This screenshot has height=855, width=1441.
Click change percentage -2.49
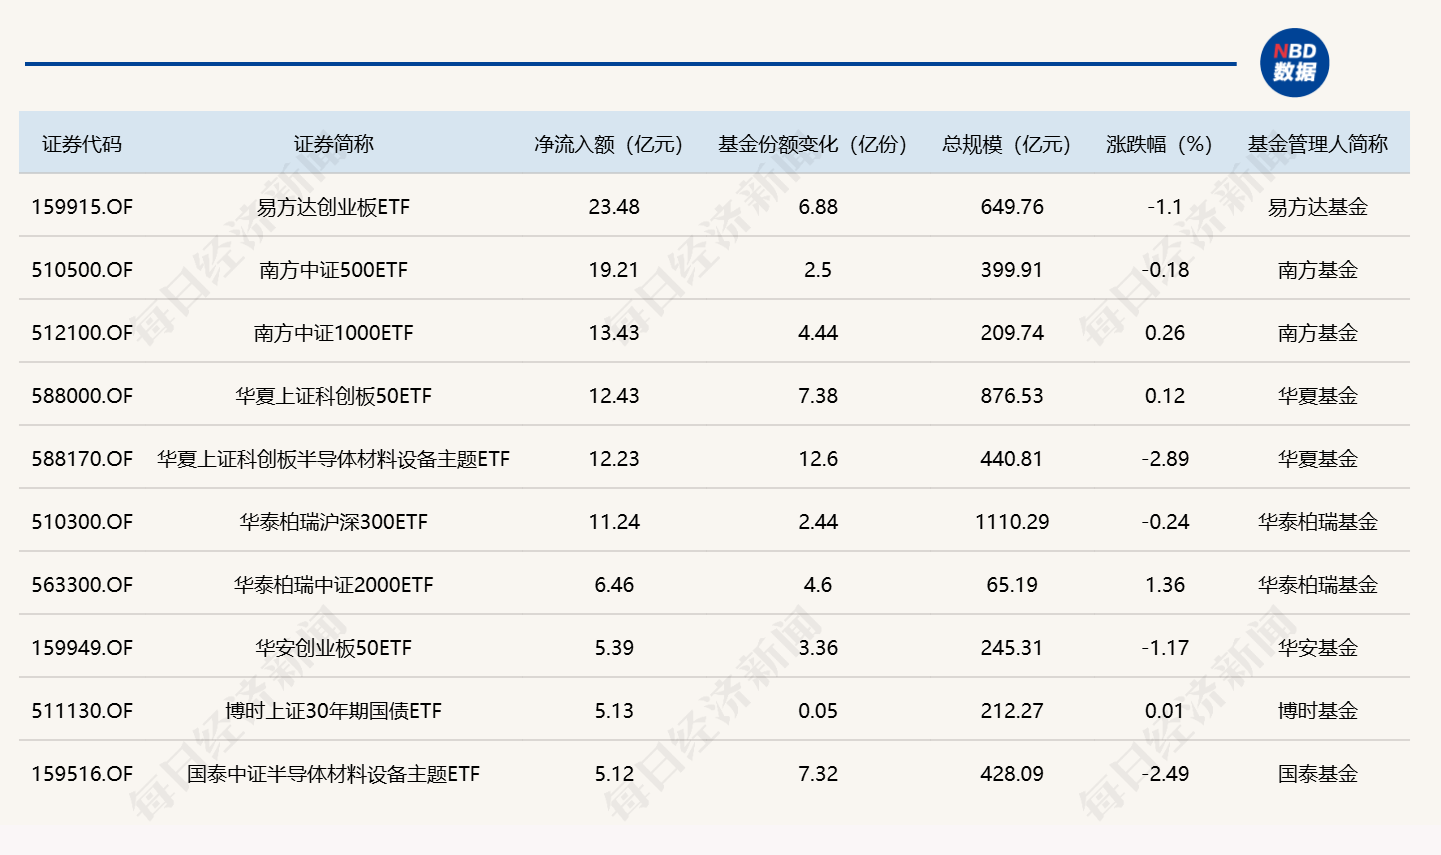tap(1165, 774)
